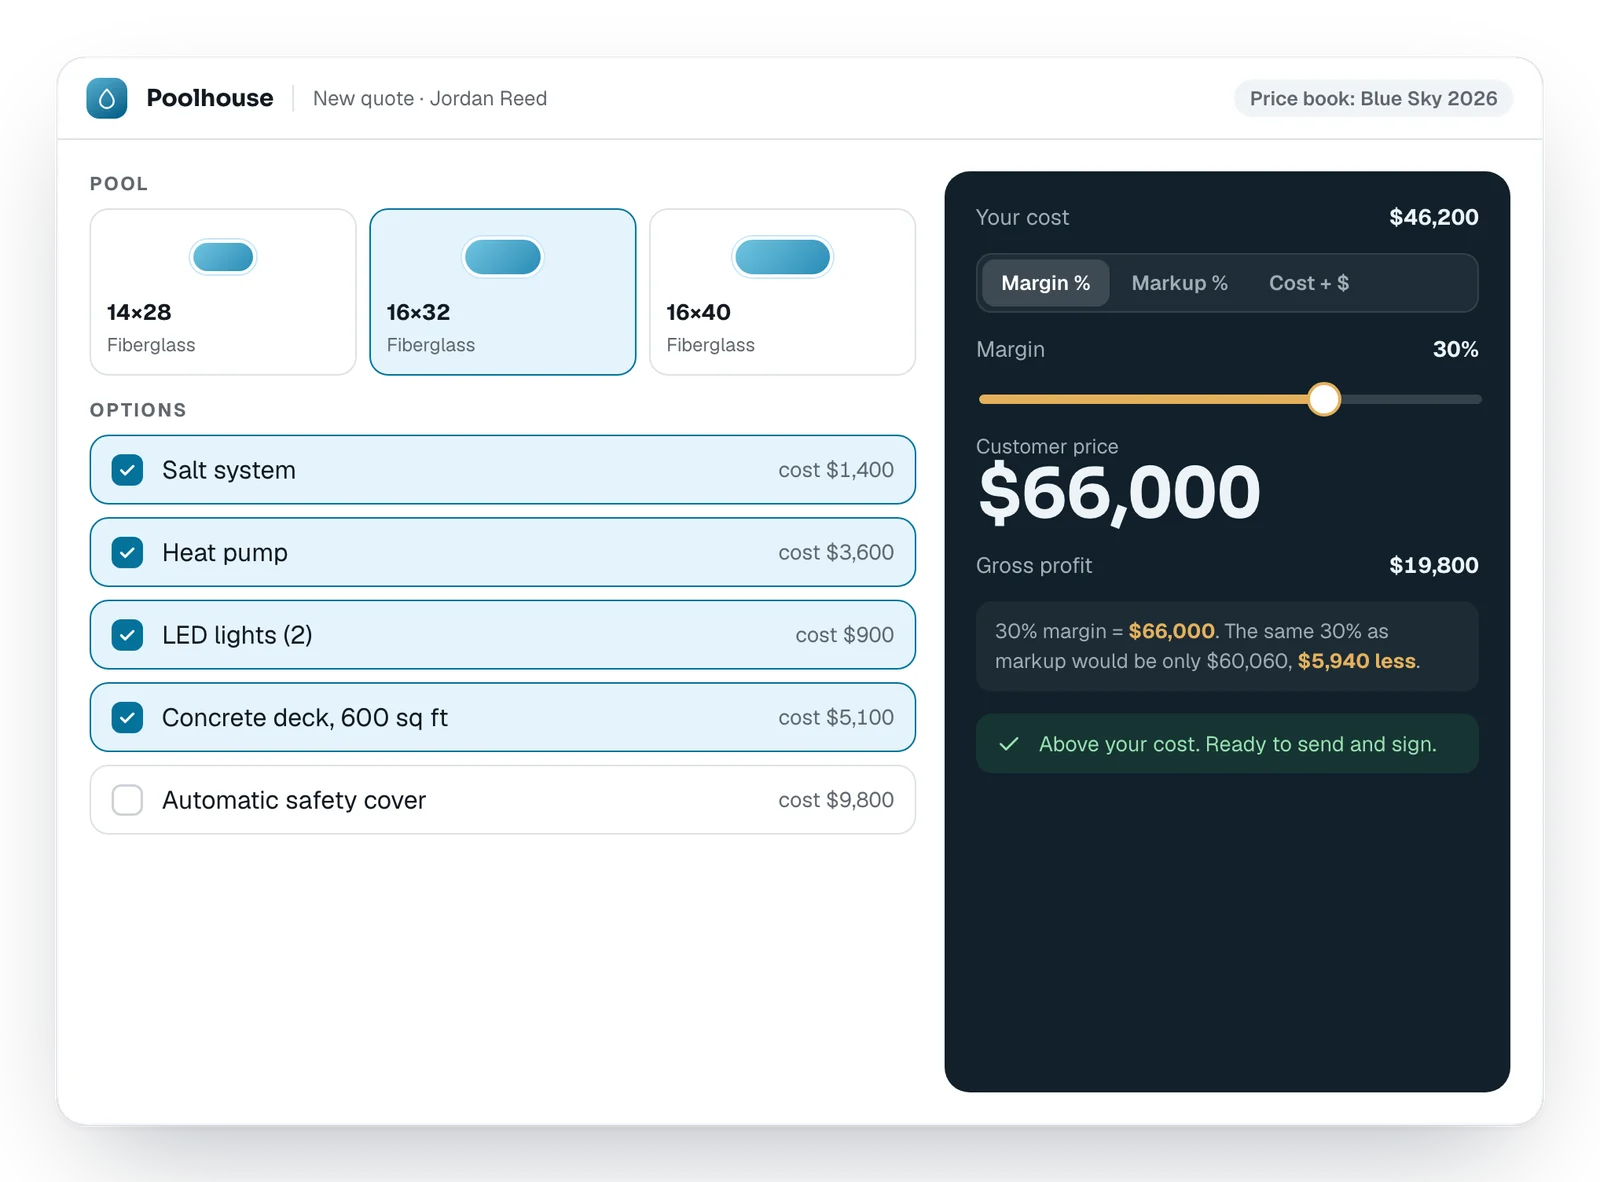Click the pool shape icon on 16×32 card

503,257
